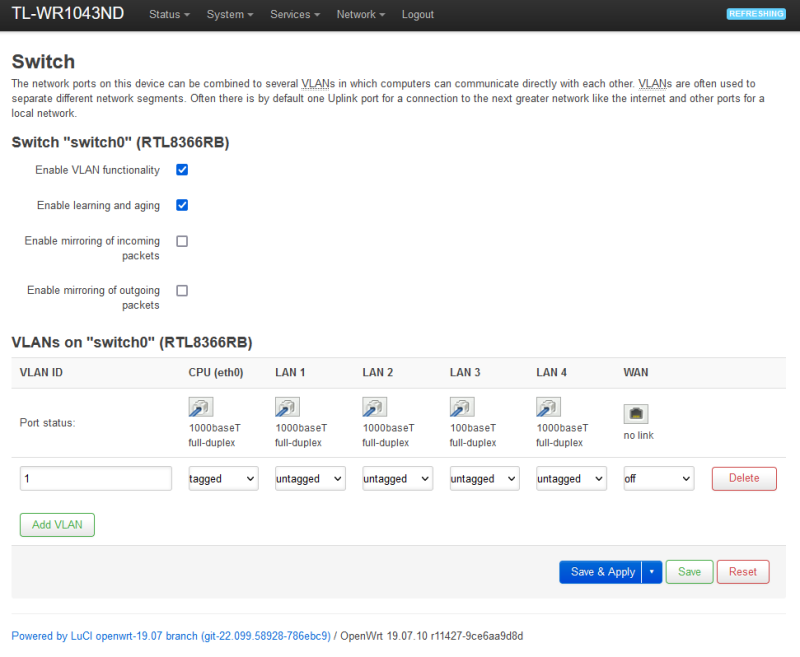Focus the VLAN ID input field
800x657 pixels.
(96, 478)
